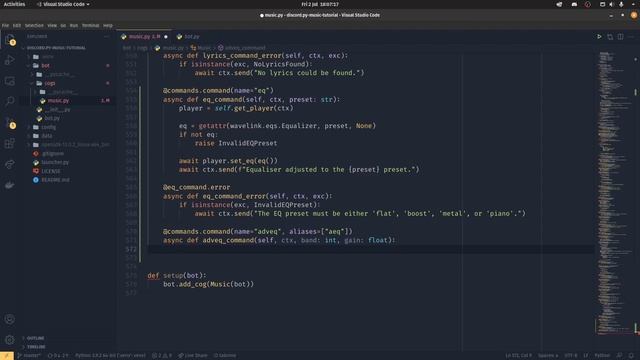The image size is (640, 360).
Task: Click the Visual Studio Code tray icon
Action: pyautogui.click(x=559, y=4)
